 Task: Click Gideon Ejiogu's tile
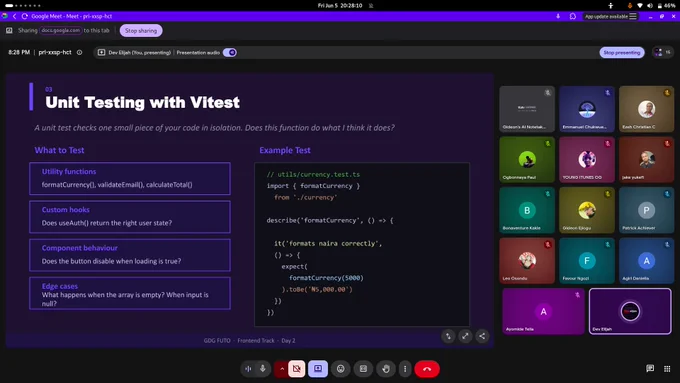[x=587, y=210]
